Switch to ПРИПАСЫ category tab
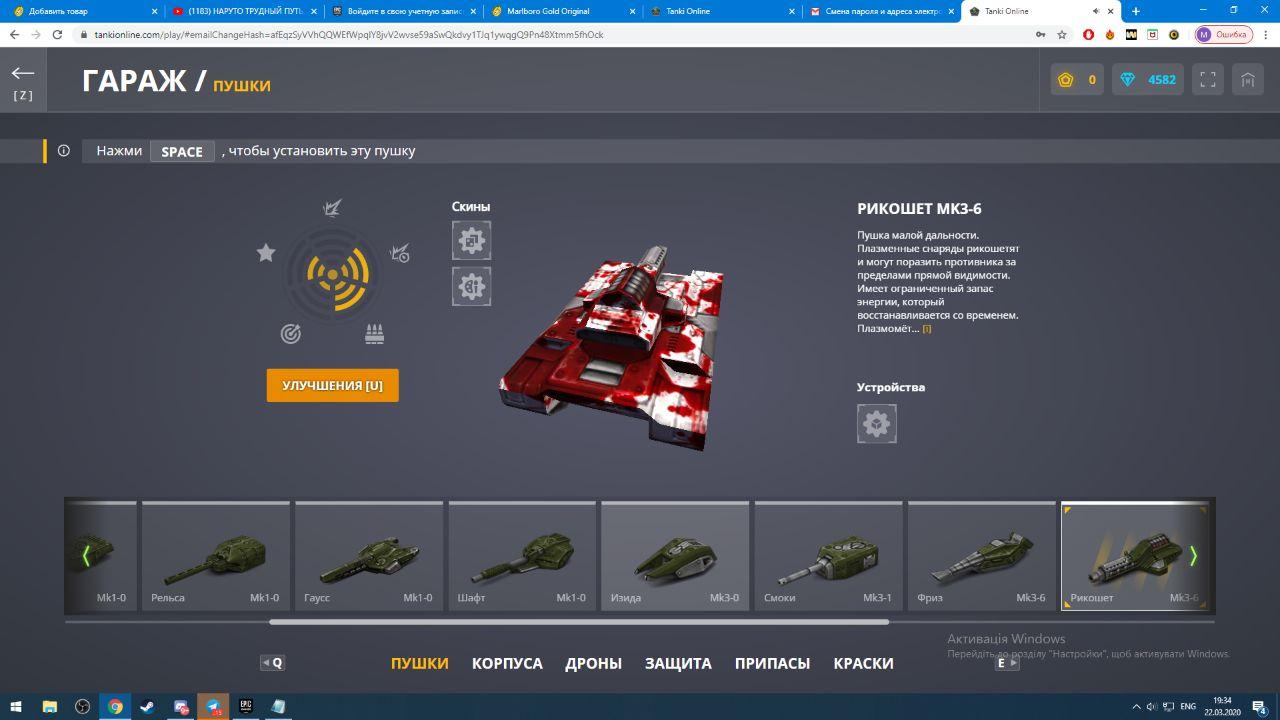Image resolution: width=1280 pixels, height=720 pixels. tap(772, 663)
